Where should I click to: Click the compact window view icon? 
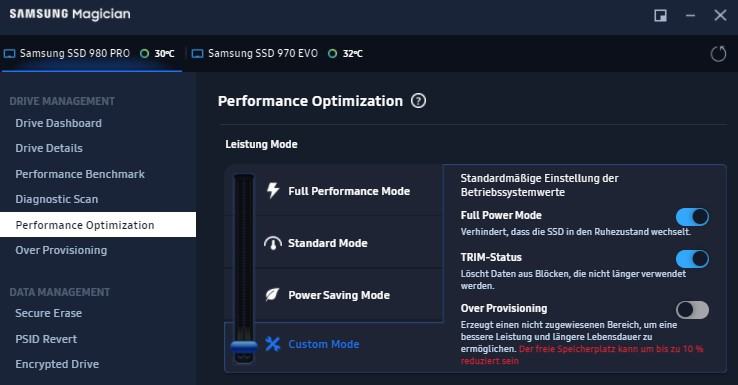pyautogui.click(x=660, y=16)
